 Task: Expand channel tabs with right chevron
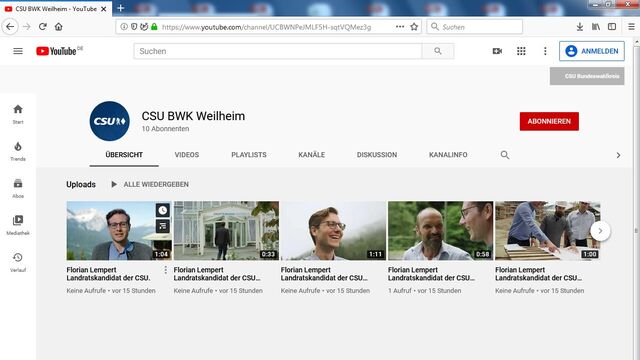click(618, 155)
